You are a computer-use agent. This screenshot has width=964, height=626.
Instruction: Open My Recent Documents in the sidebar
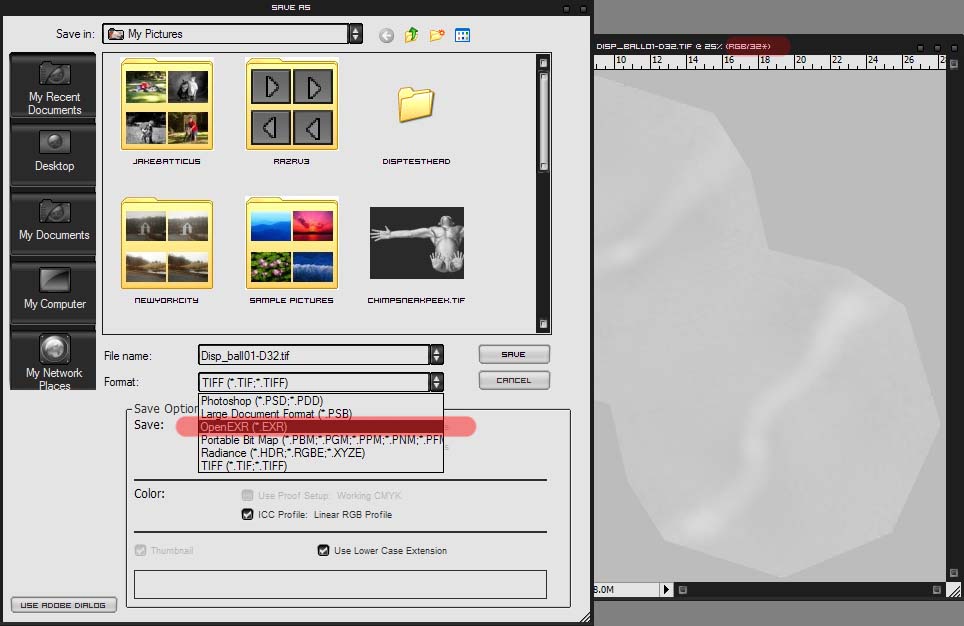54,86
